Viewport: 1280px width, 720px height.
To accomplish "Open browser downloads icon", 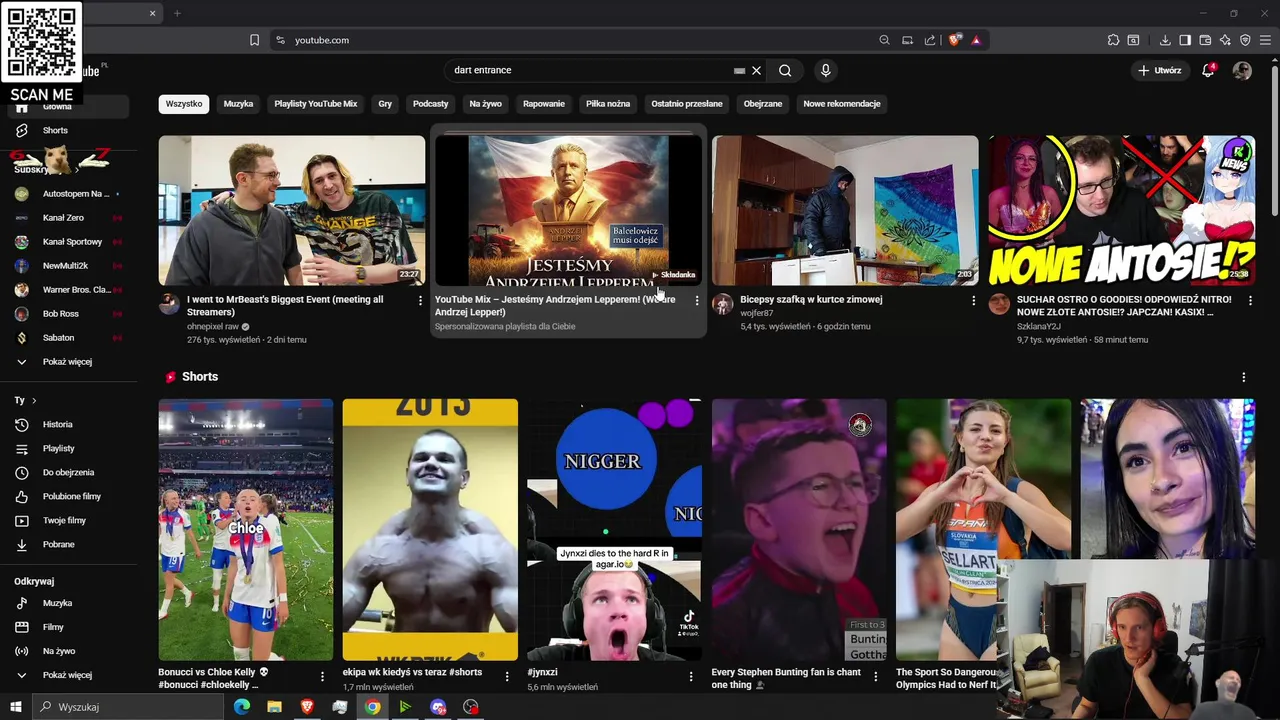I will 1165,40.
